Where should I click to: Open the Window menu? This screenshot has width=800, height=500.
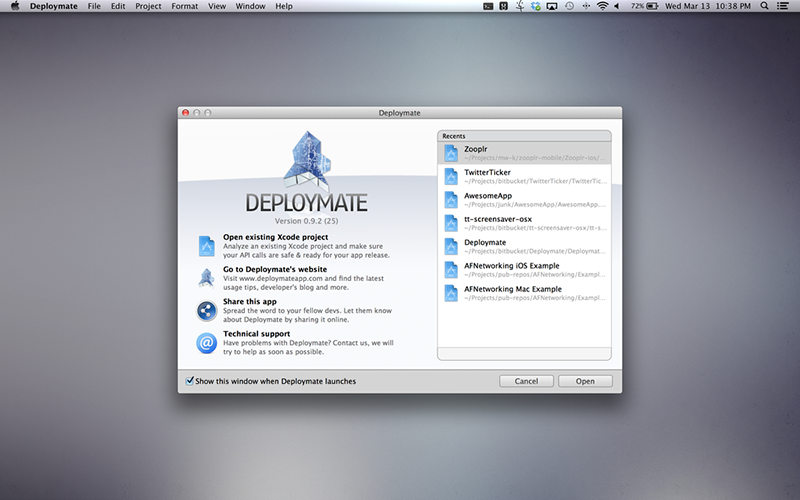tap(251, 6)
